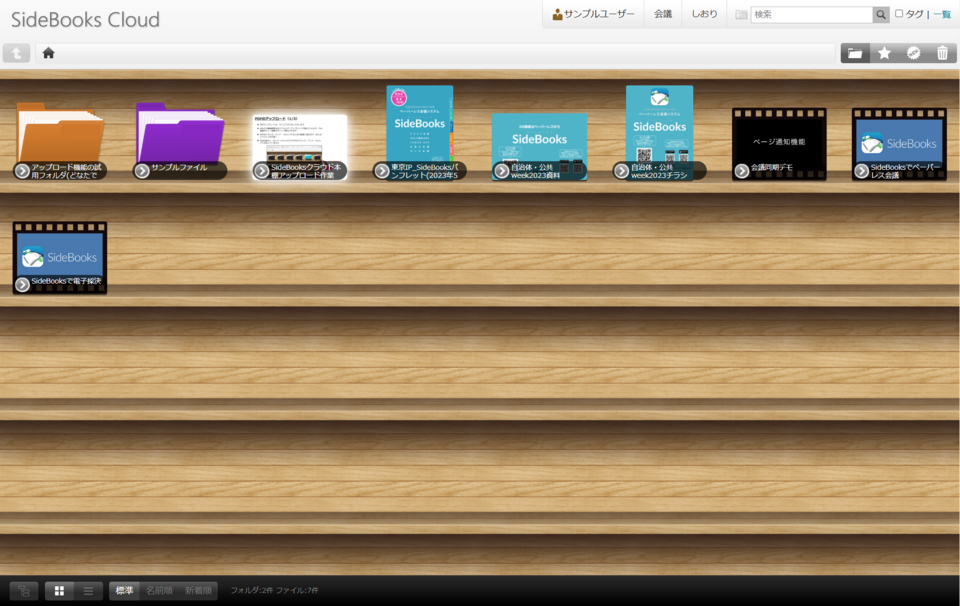Image resolution: width=960 pixels, height=606 pixels.
Task: Open the SideBooksクラウド本棚アップロード作業 document
Action: click(300, 147)
